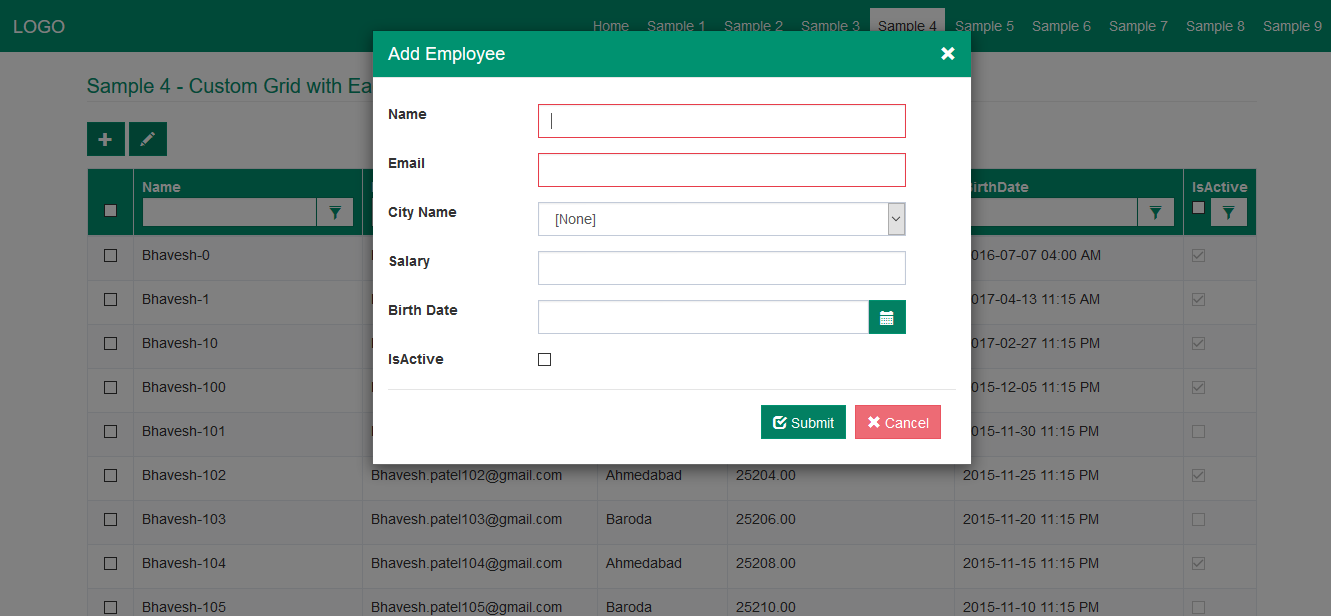The height and width of the screenshot is (616, 1331).
Task: Click the date 2015-11-25 11:15 PM
Action: point(1031,475)
